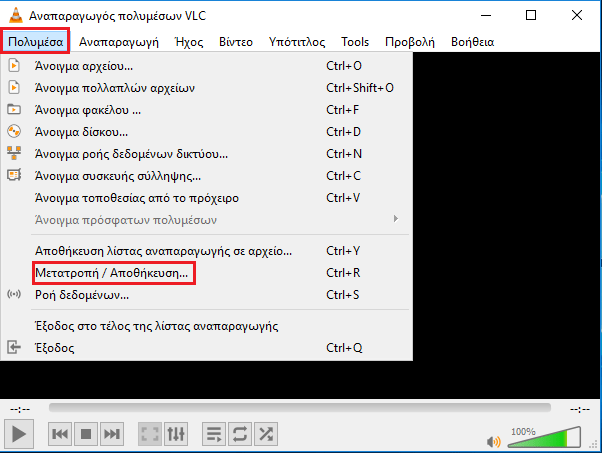Toggle shuffle random playback

266,434
